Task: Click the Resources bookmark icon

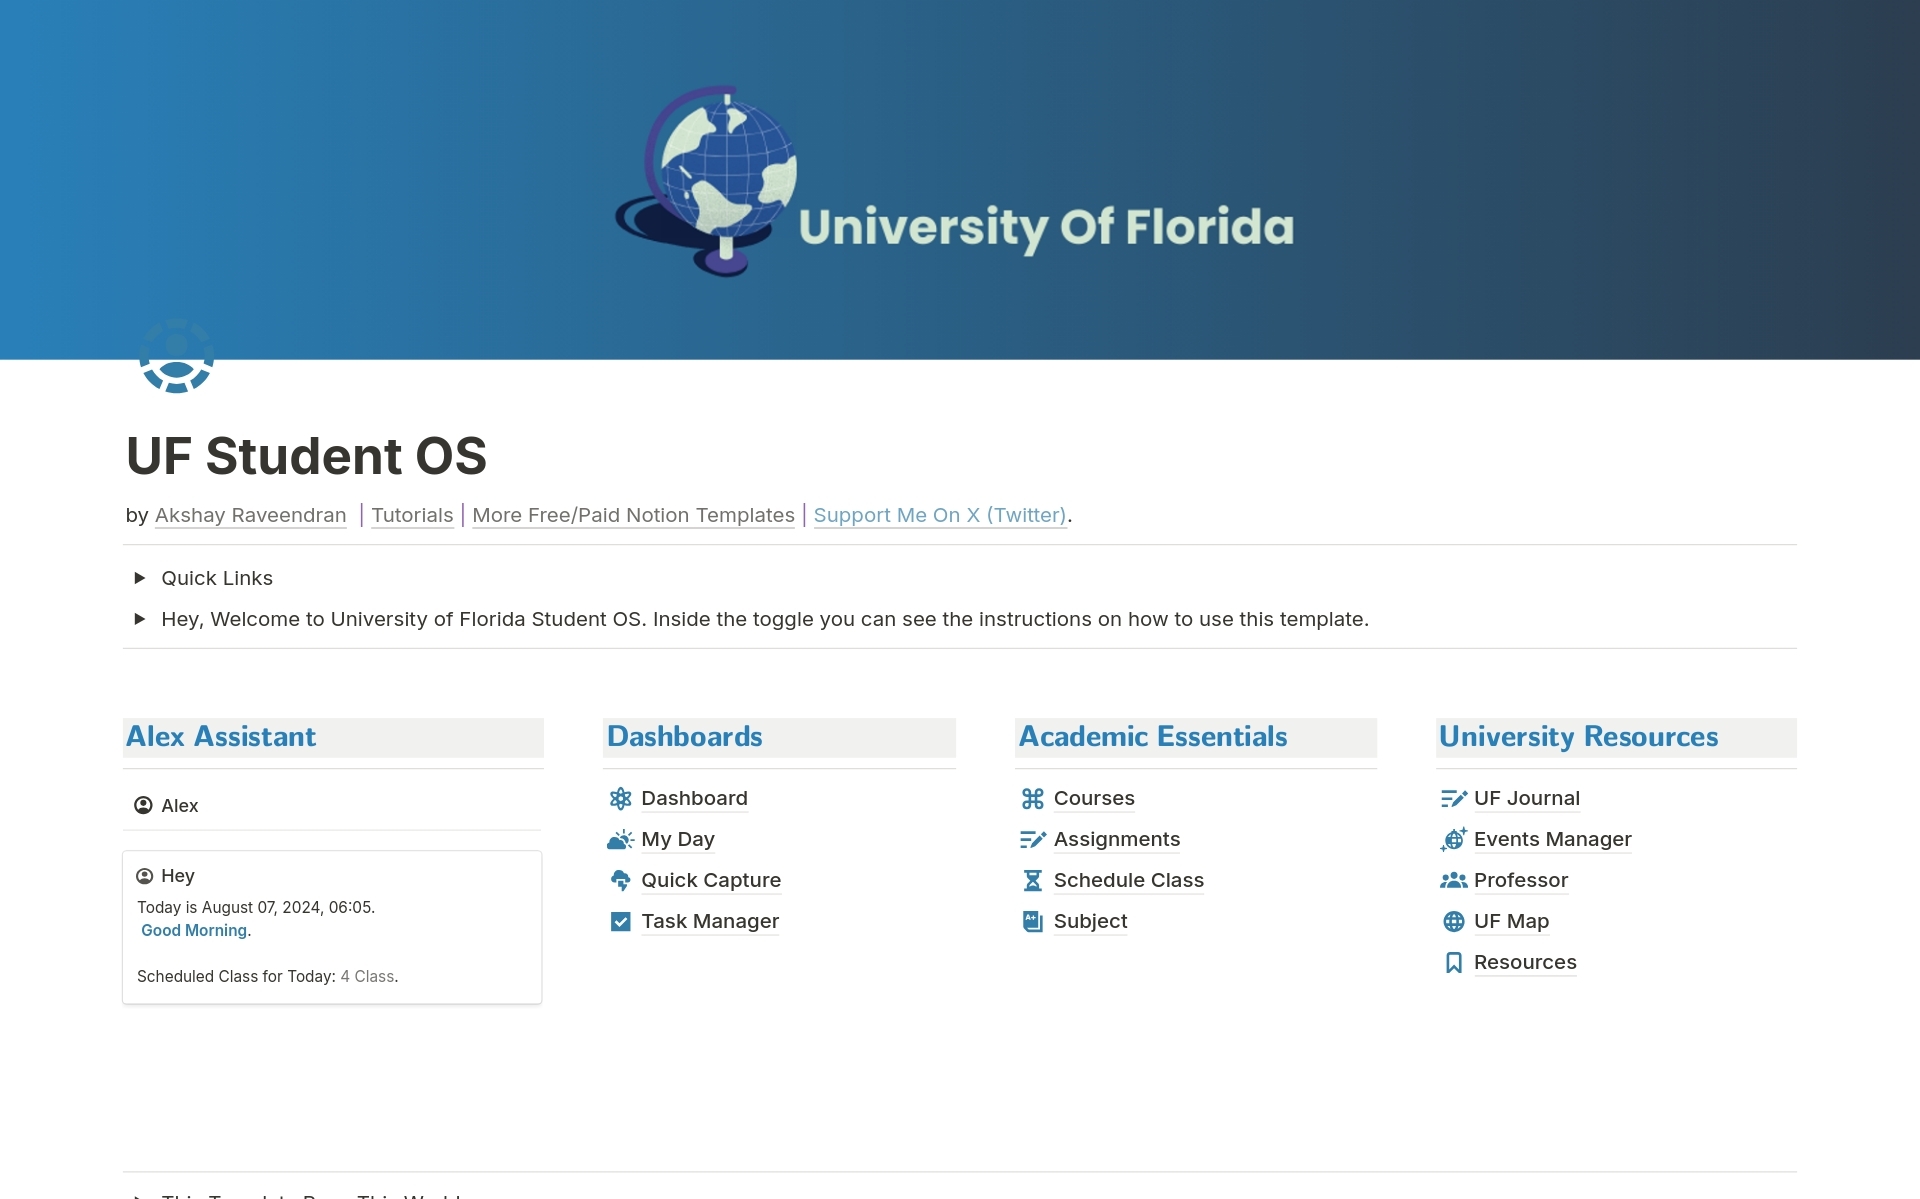Action: tap(1455, 962)
